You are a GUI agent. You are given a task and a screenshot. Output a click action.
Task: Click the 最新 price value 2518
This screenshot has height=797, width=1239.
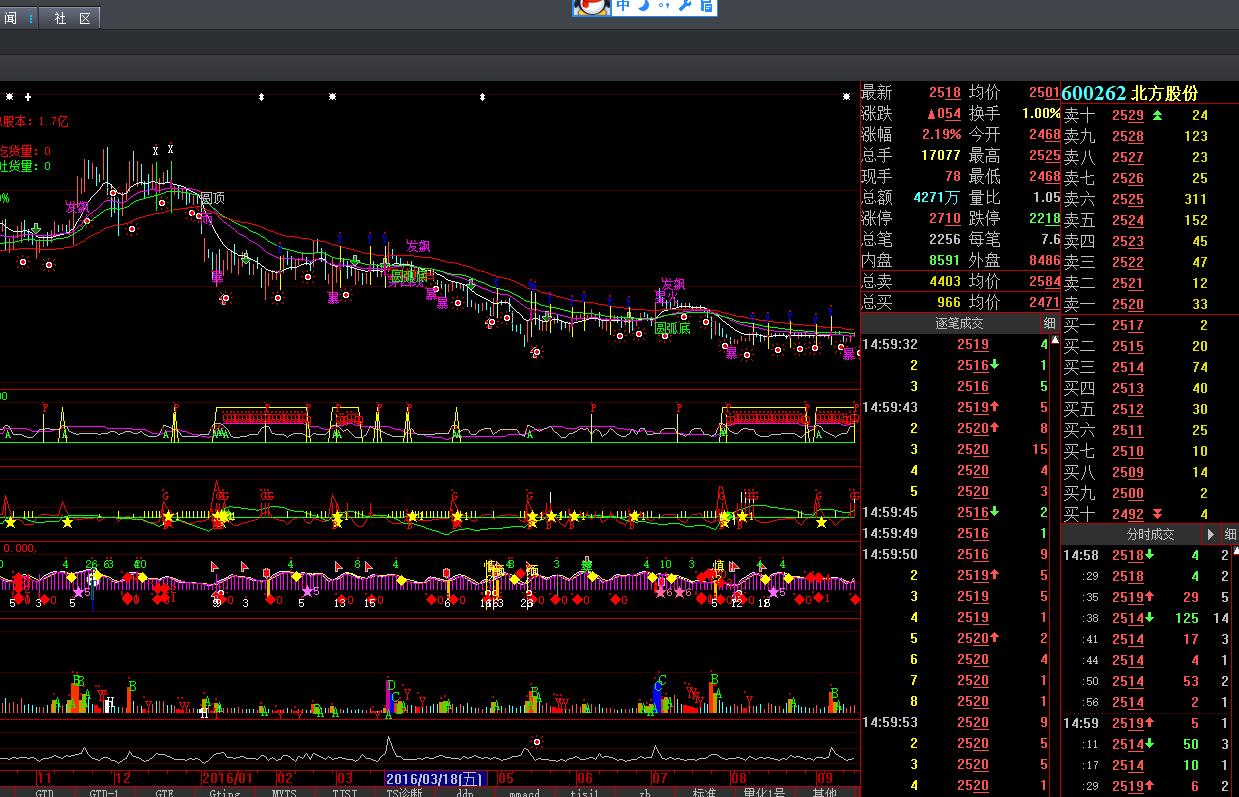[x=944, y=93]
